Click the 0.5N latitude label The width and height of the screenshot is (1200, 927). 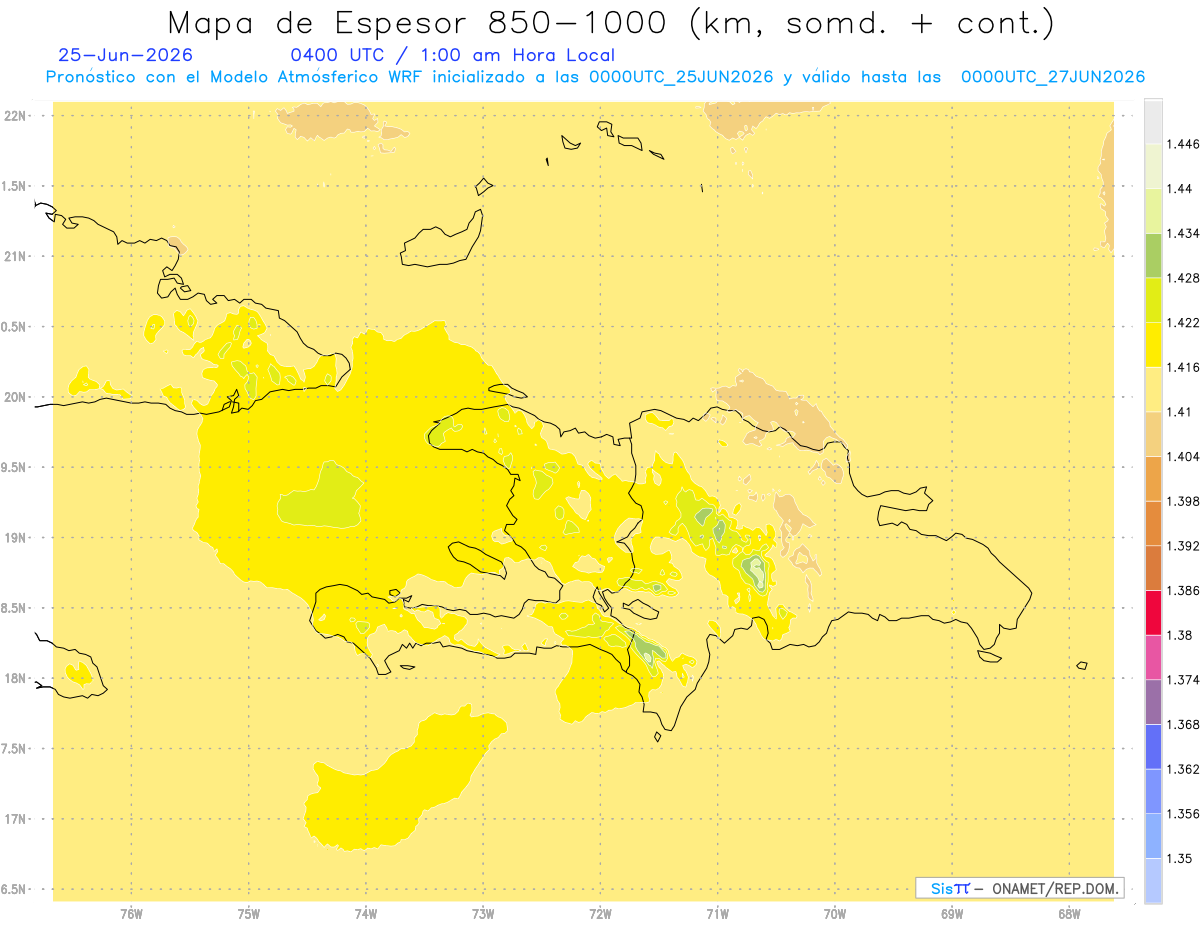click(15, 327)
